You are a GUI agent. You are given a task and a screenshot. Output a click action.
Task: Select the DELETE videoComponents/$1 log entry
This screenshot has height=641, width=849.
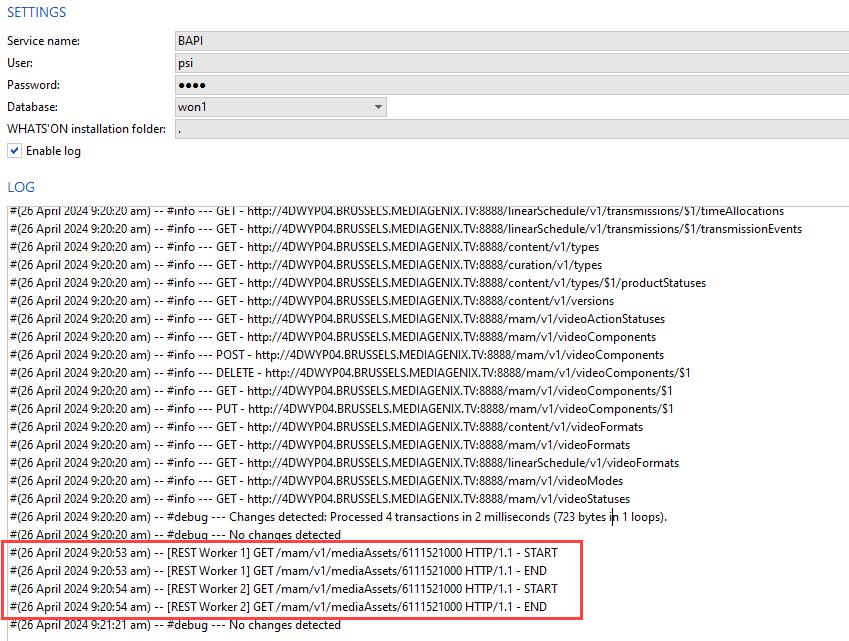pyautogui.click(x=350, y=373)
